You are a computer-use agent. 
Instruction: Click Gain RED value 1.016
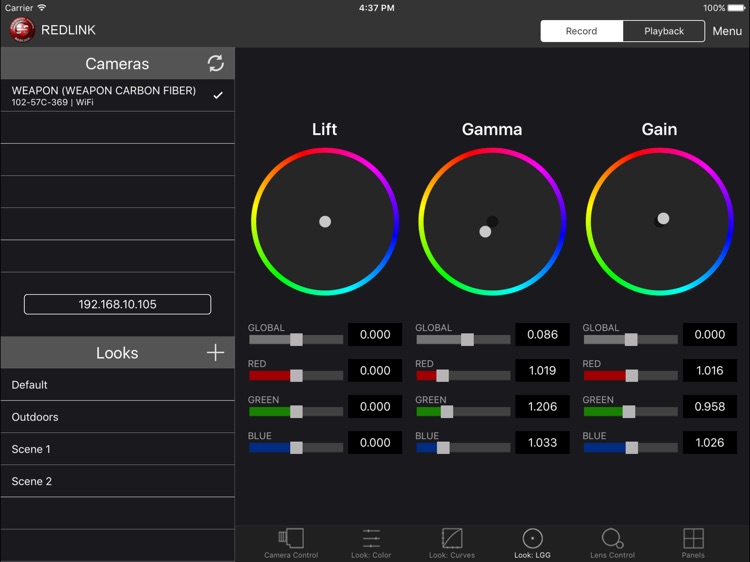tap(710, 370)
